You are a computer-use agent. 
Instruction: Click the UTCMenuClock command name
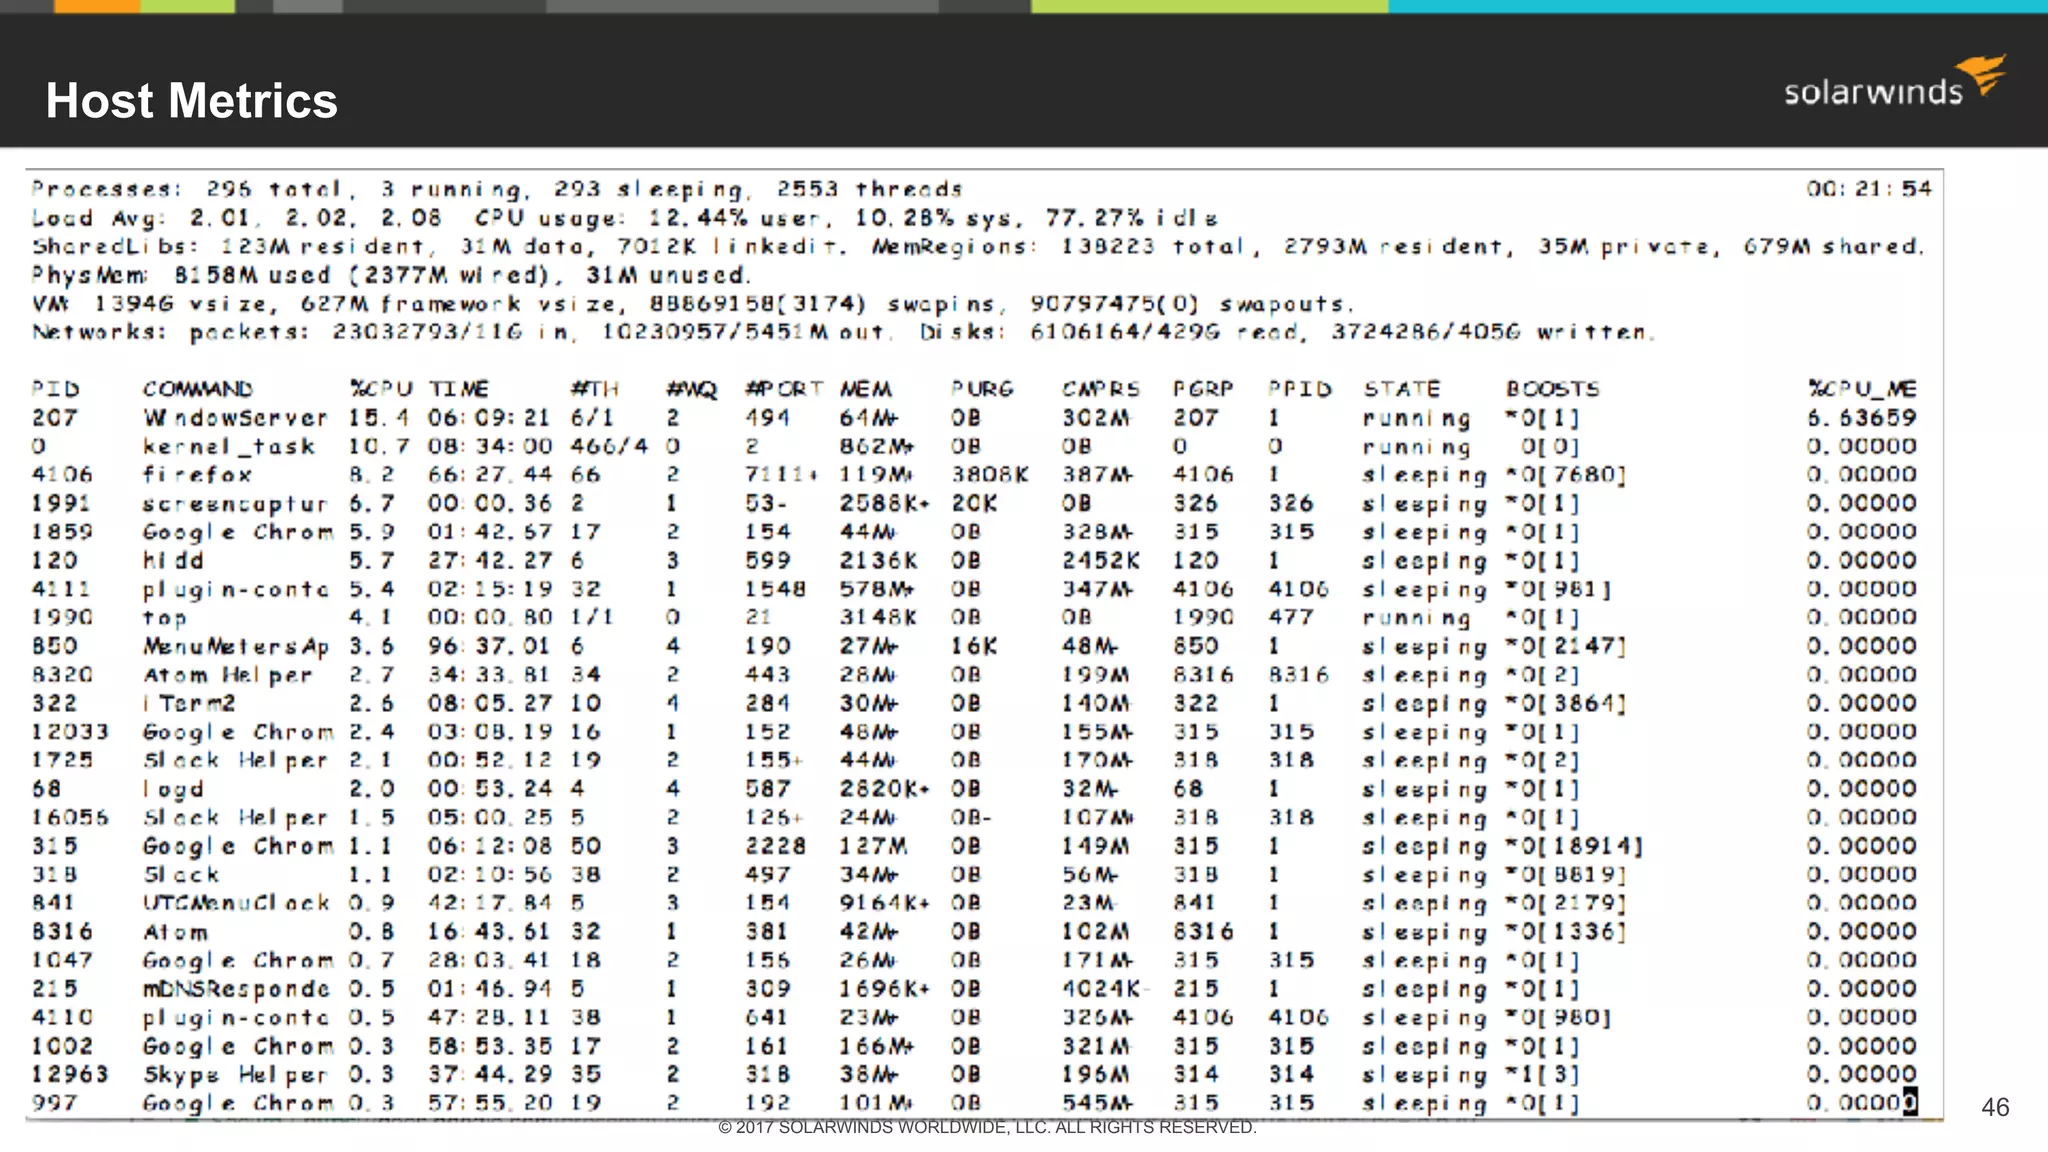(x=236, y=903)
